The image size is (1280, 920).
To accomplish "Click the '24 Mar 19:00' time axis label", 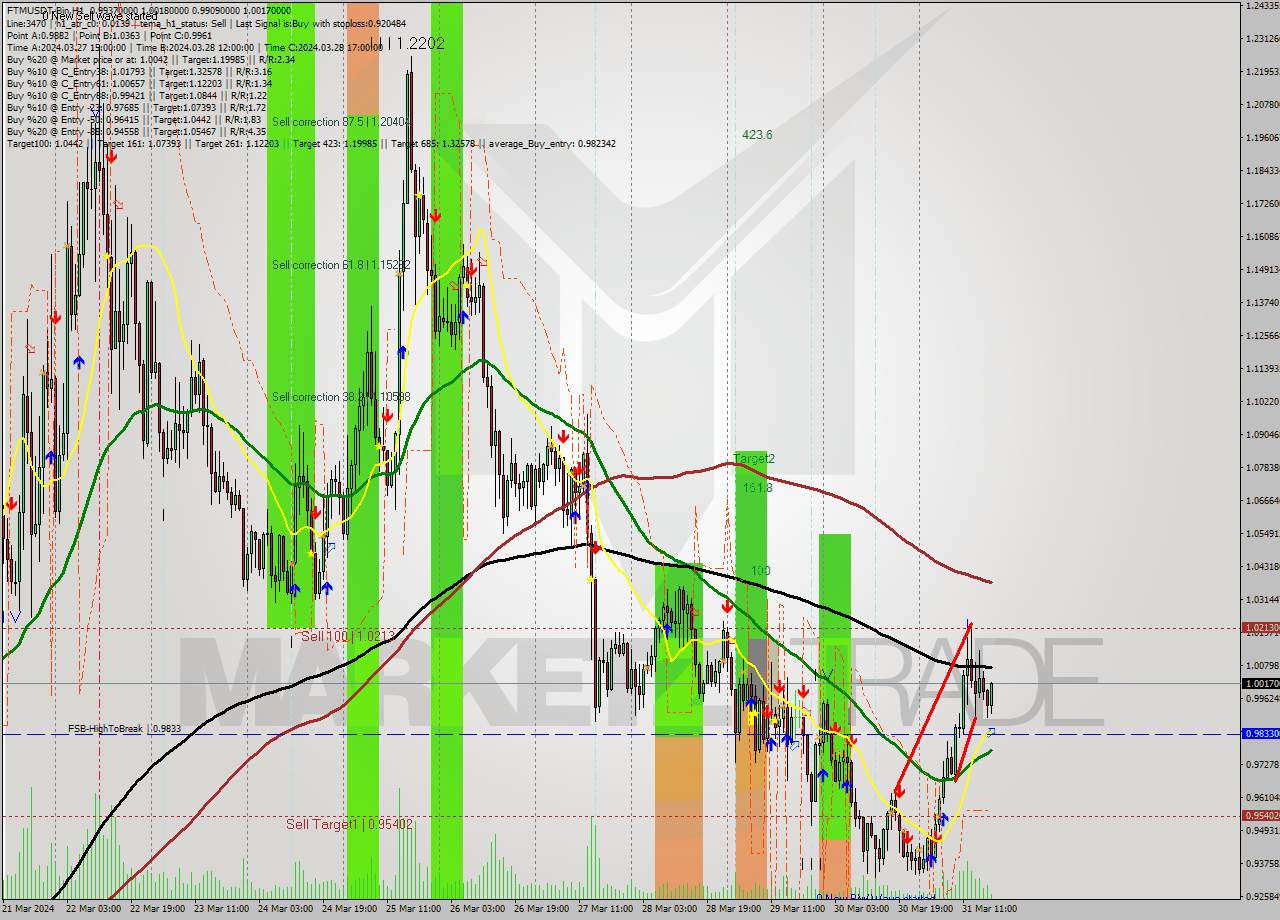I will (349, 909).
